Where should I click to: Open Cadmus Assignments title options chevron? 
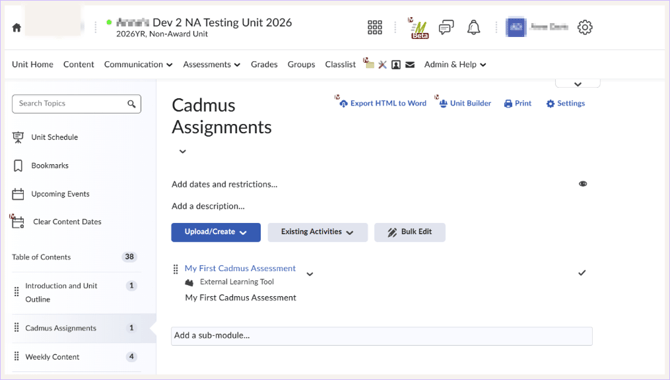[x=182, y=151]
